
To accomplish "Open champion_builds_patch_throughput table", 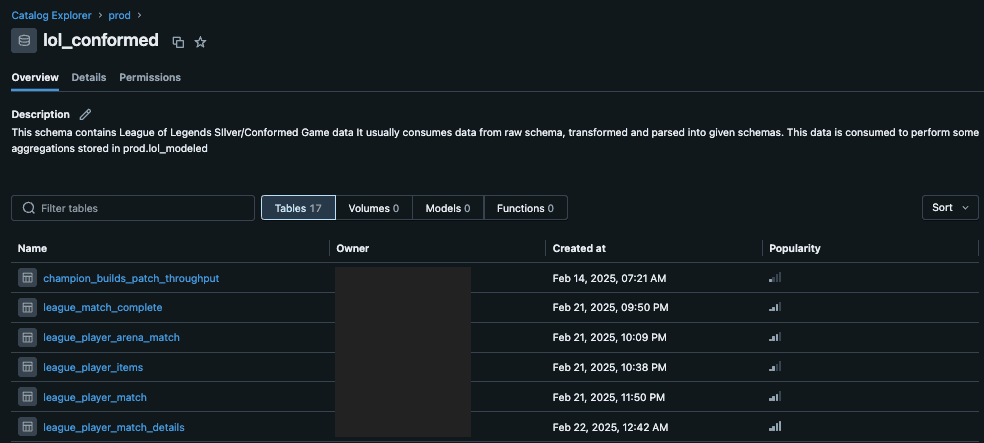I will tap(131, 278).
